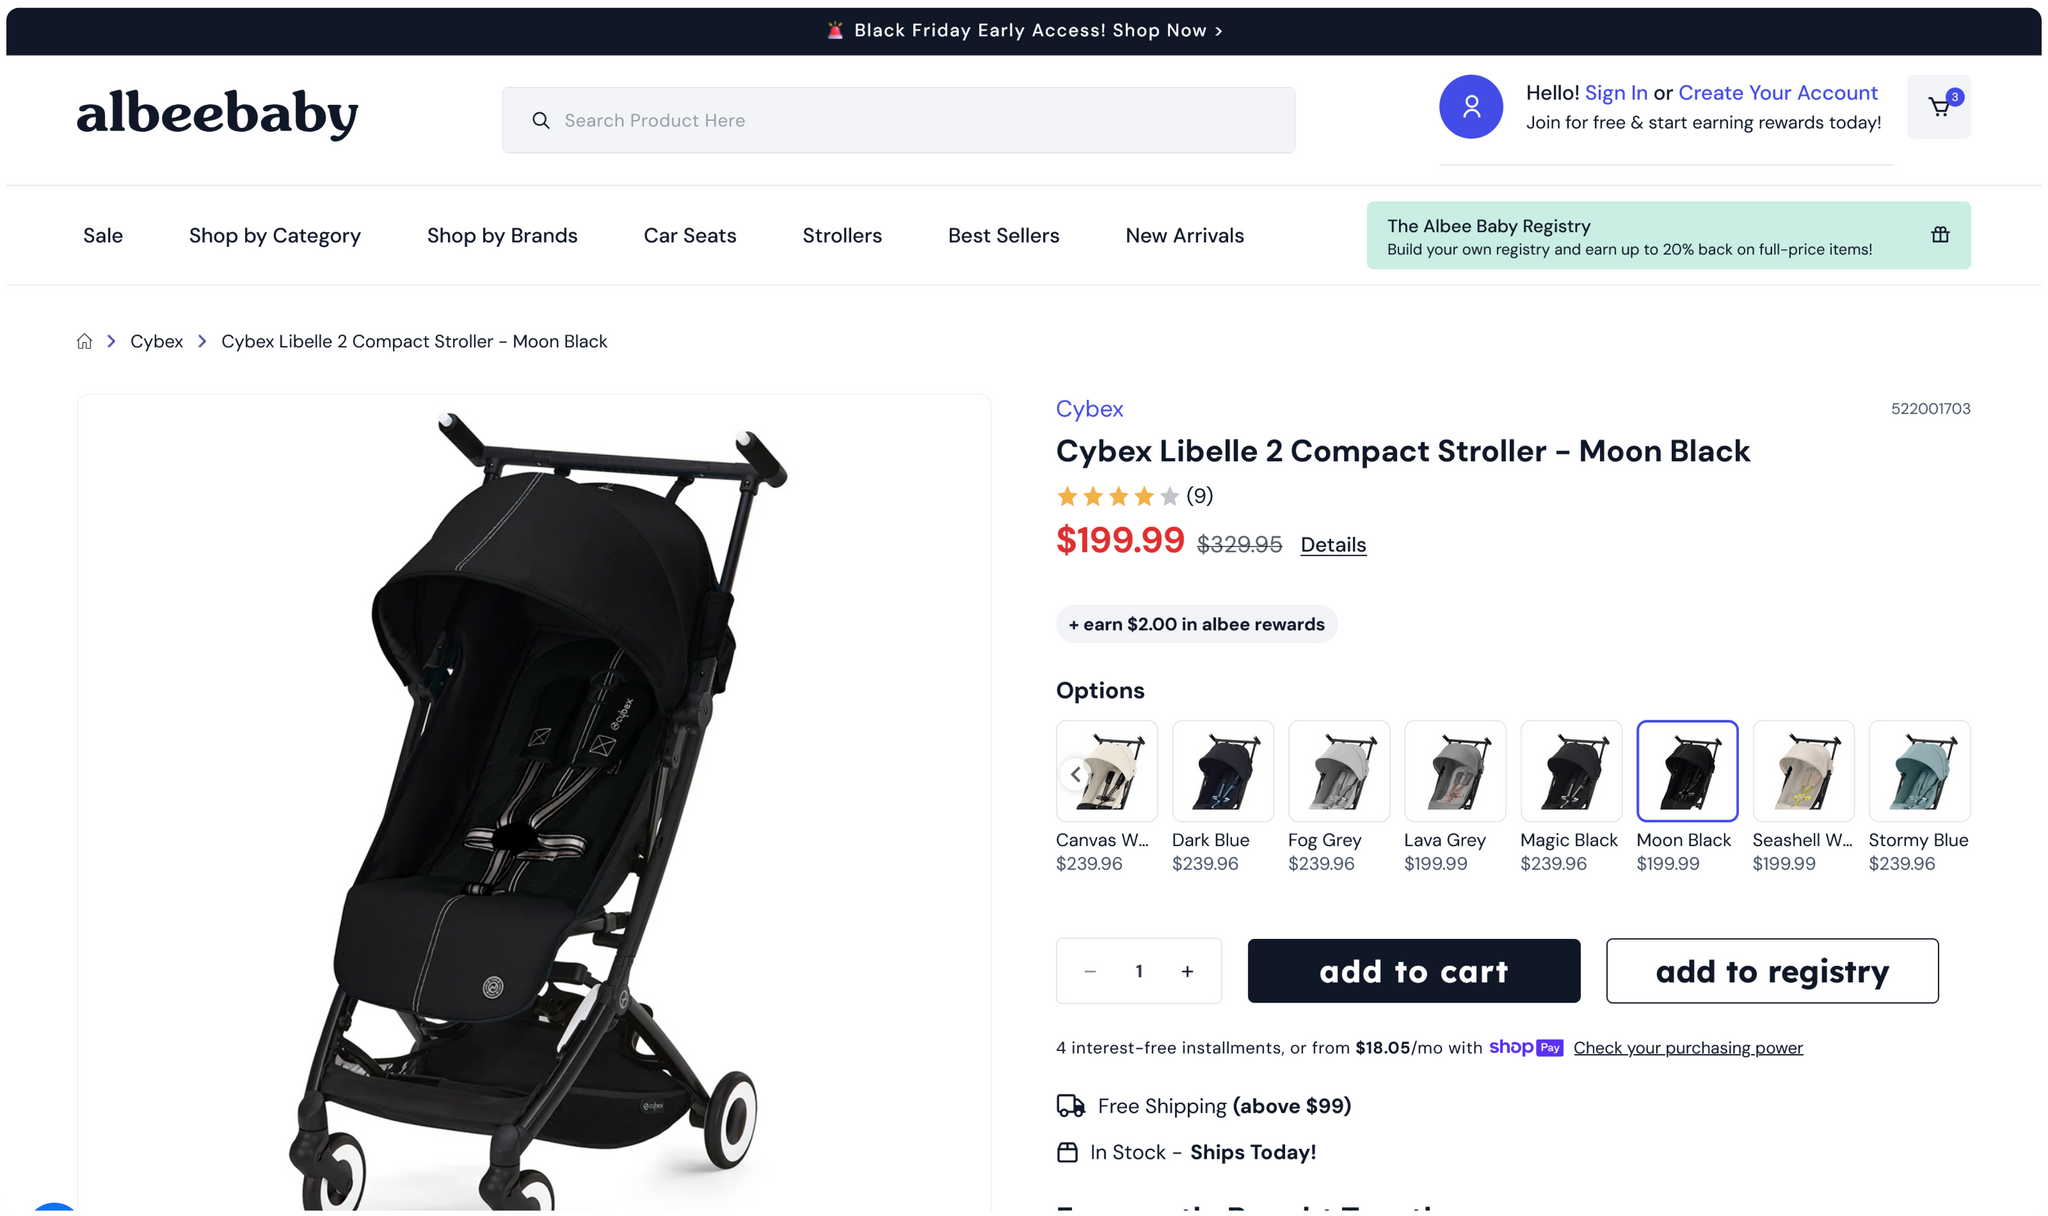Image resolution: width=2048 pixels, height=1216 pixels.
Task: Increase quantity with the plus icon
Action: (1187, 971)
